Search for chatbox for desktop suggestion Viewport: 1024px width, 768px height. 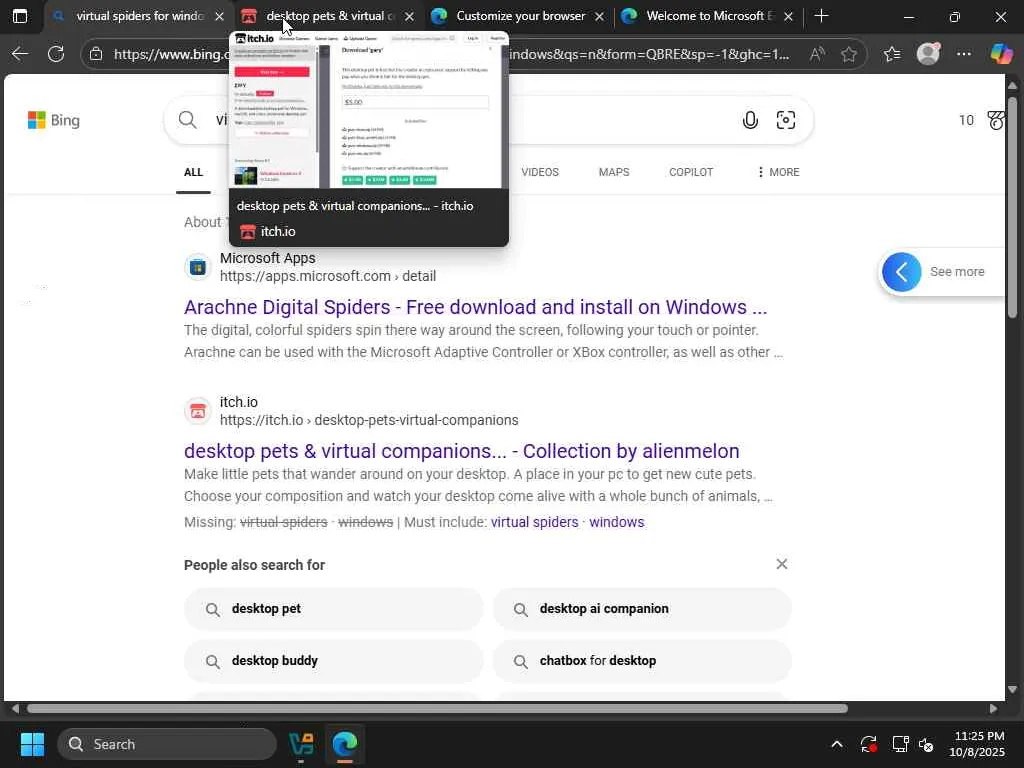click(642, 661)
